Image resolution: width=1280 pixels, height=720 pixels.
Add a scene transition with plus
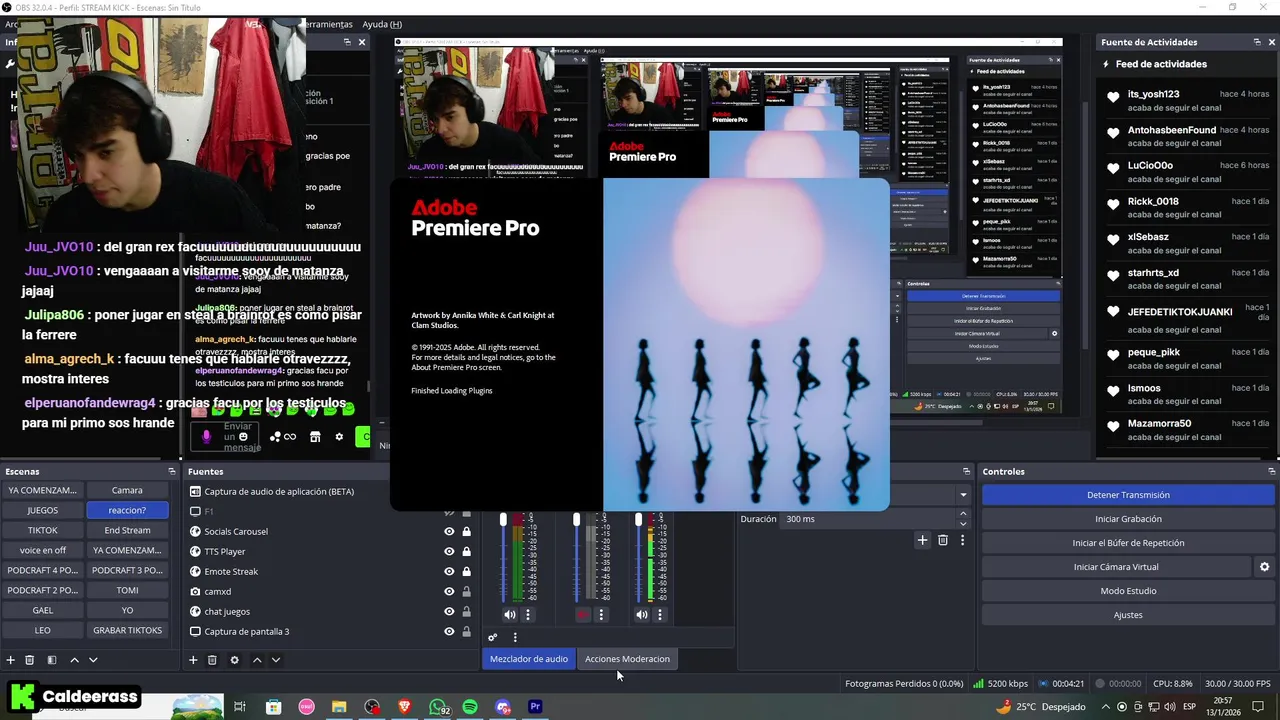[923, 540]
